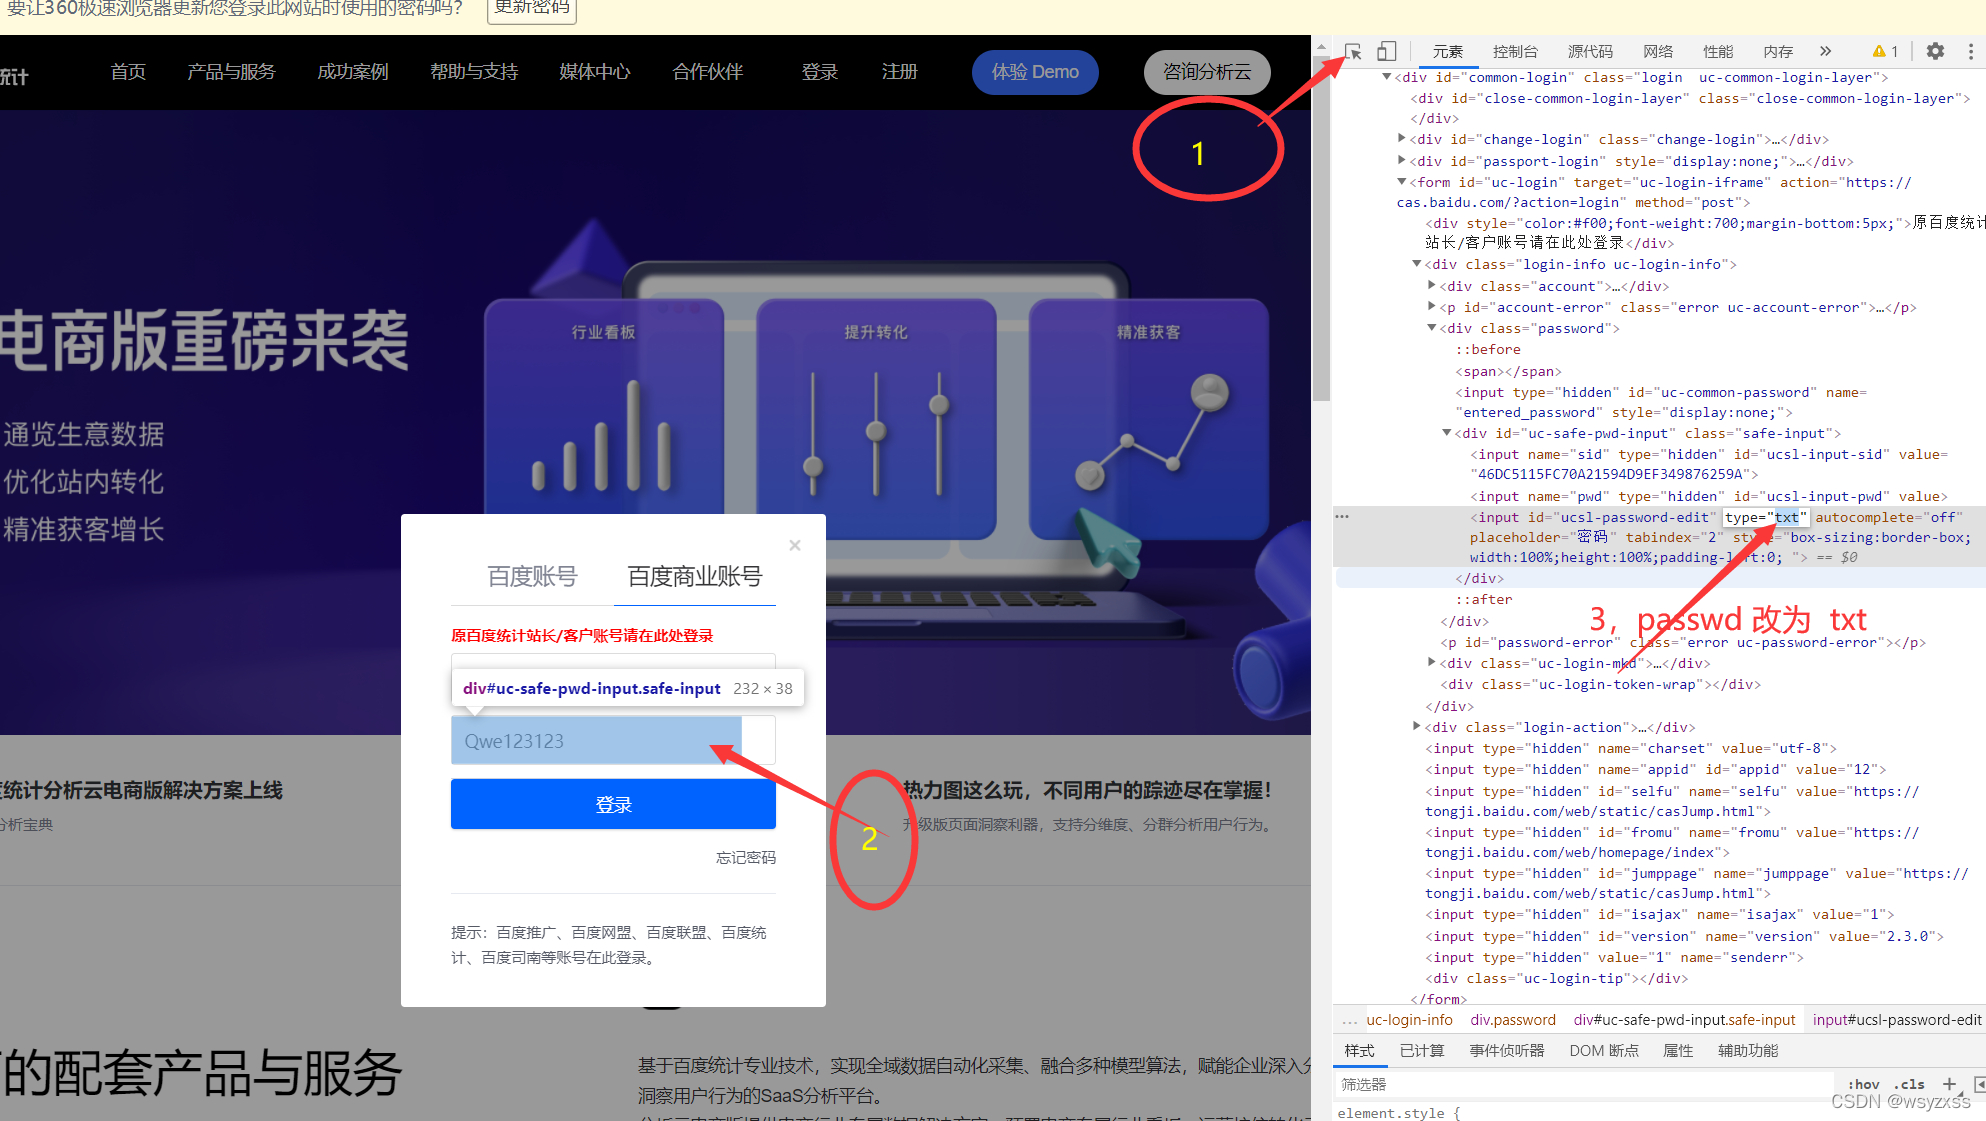Image resolution: width=1986 pixels, height=1121 pixels.
Task: Show more DevTools tabs chevron
Action: pyautogui.click(x=1825, y=51)
